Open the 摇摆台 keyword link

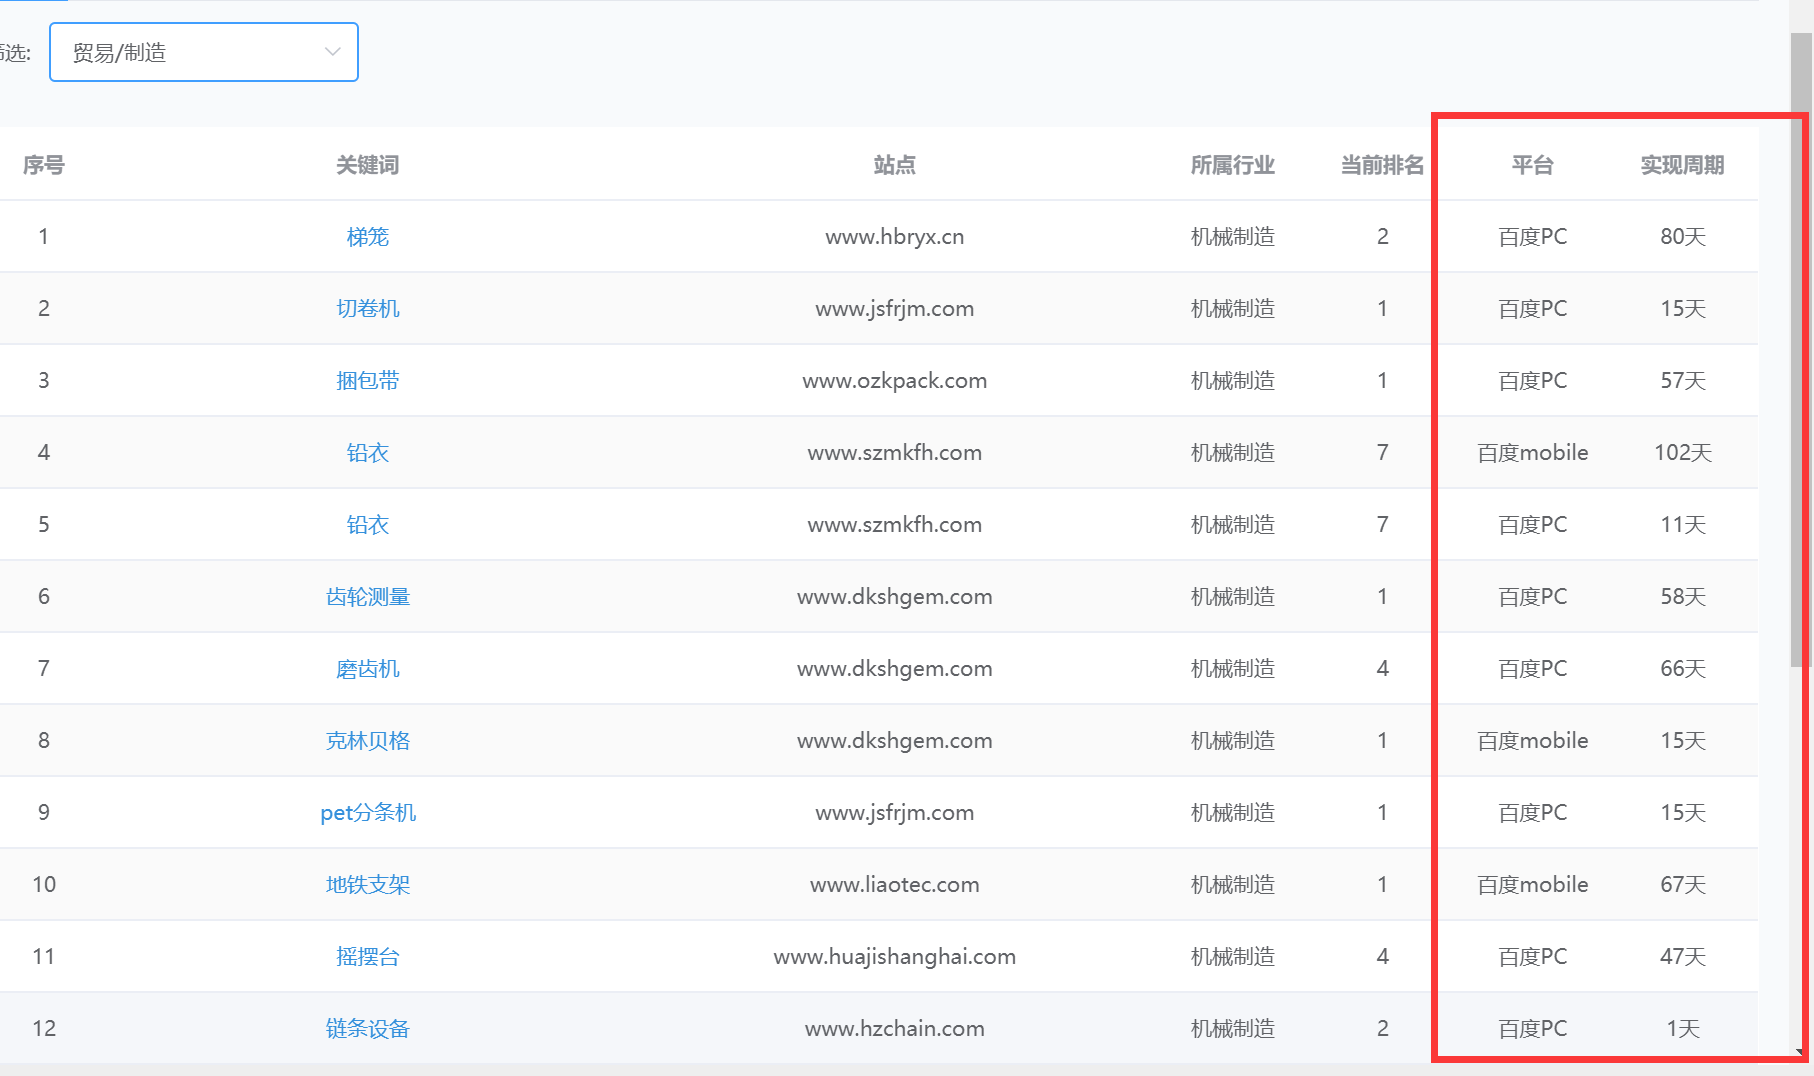pyautogui.click(x=367, y=957)
